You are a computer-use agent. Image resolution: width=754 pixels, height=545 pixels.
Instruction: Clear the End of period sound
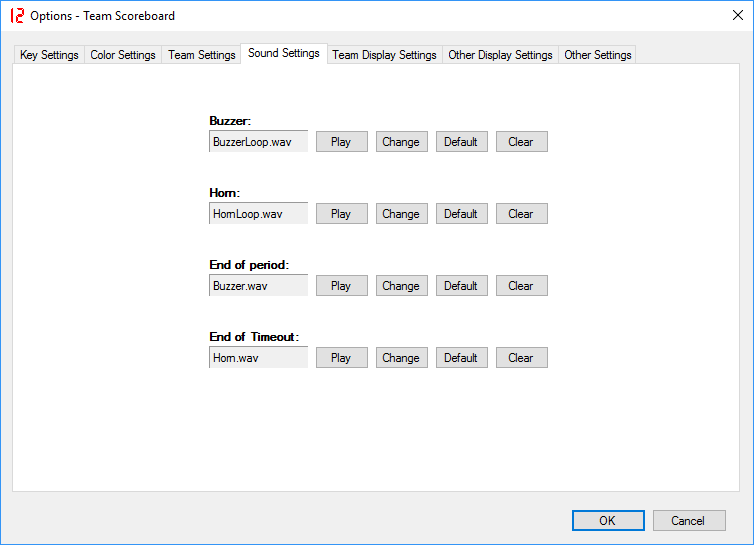521,286
